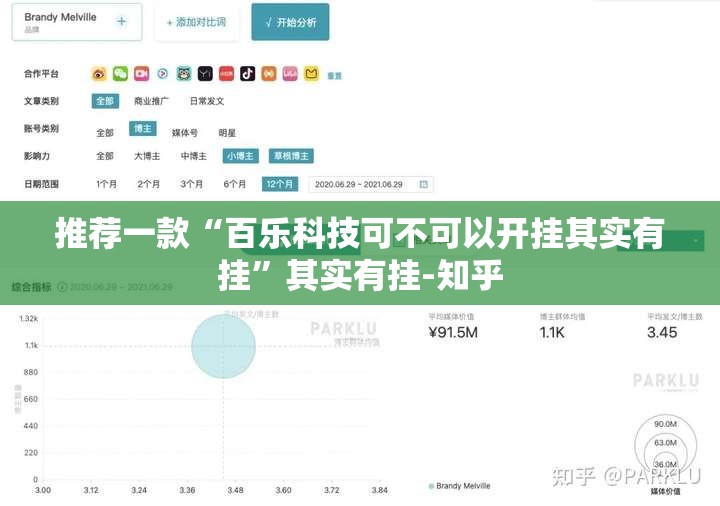
Task: Select the yellow platform icon at row end
Action: (311, 74)
